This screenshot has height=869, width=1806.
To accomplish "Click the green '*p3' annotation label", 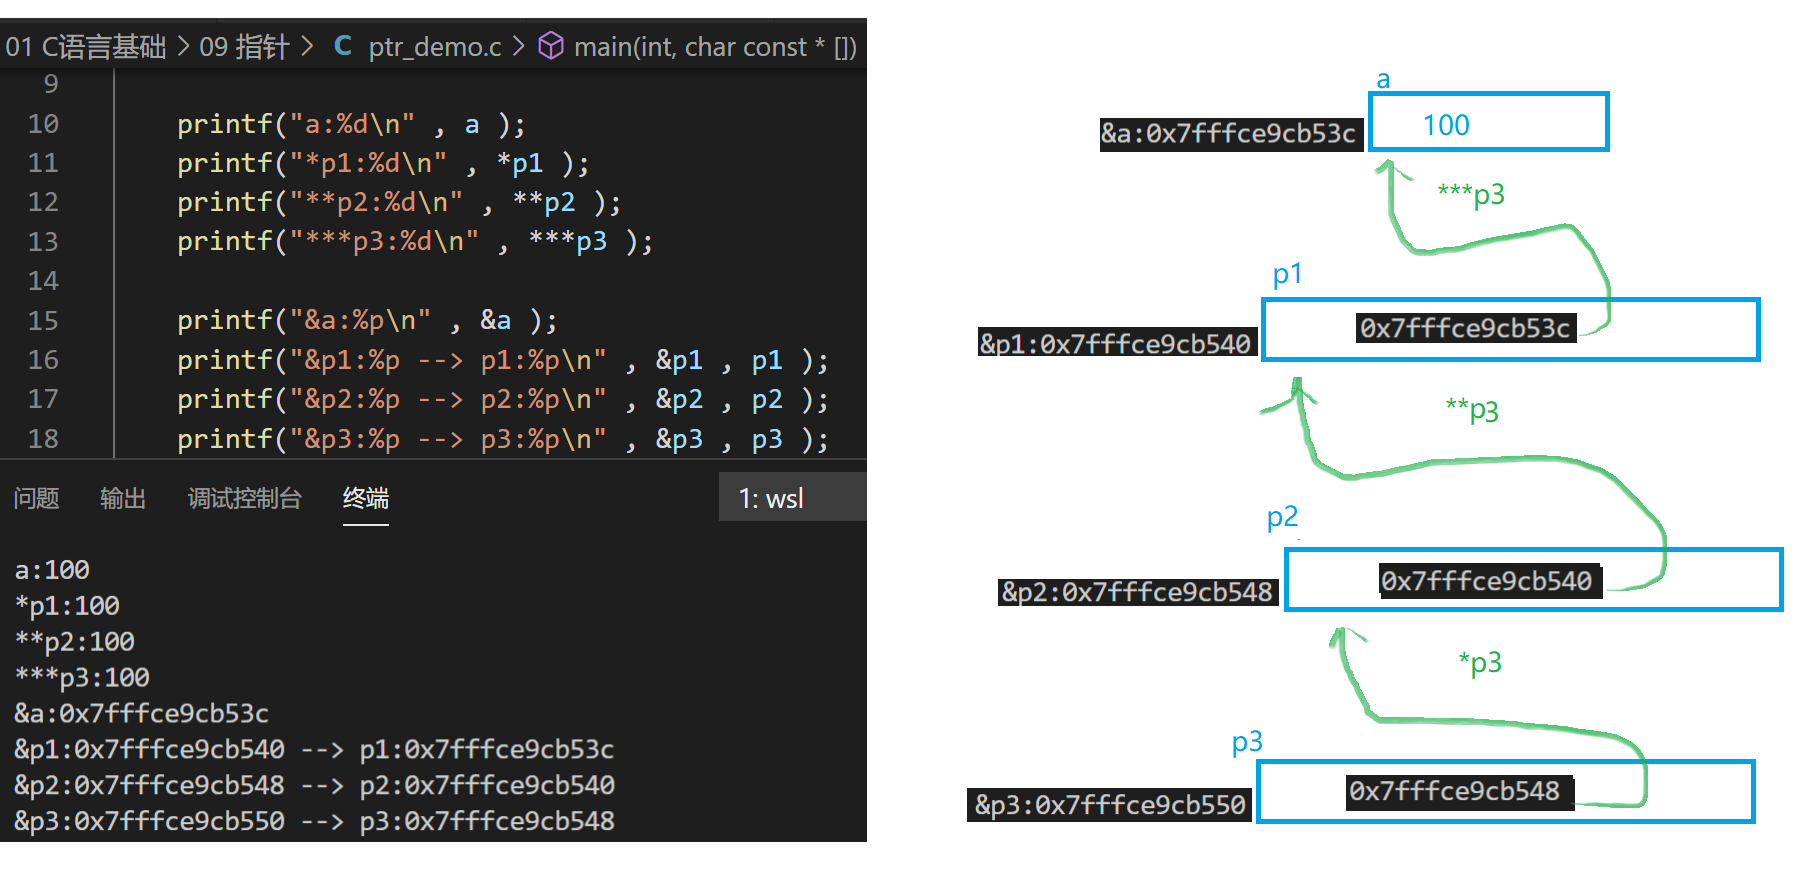I will [1480, 663].
